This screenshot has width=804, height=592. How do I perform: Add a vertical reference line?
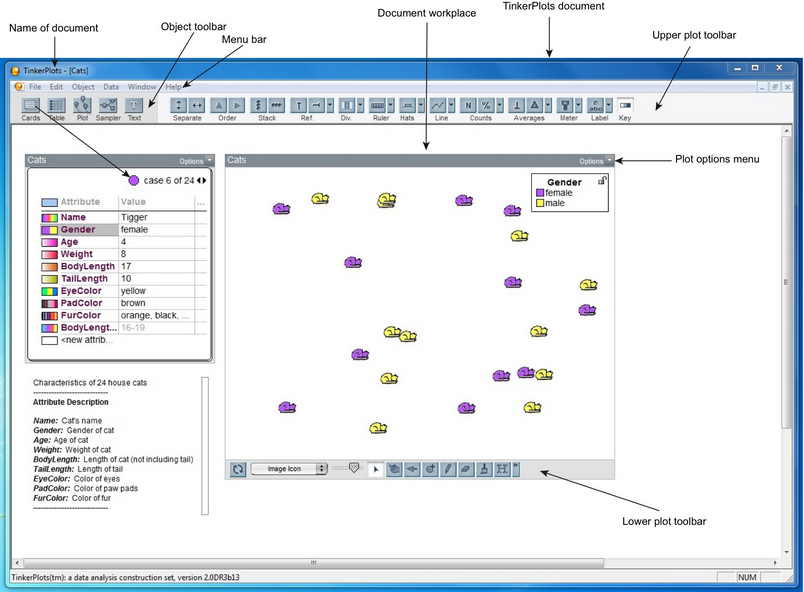[x=298, y=106]
